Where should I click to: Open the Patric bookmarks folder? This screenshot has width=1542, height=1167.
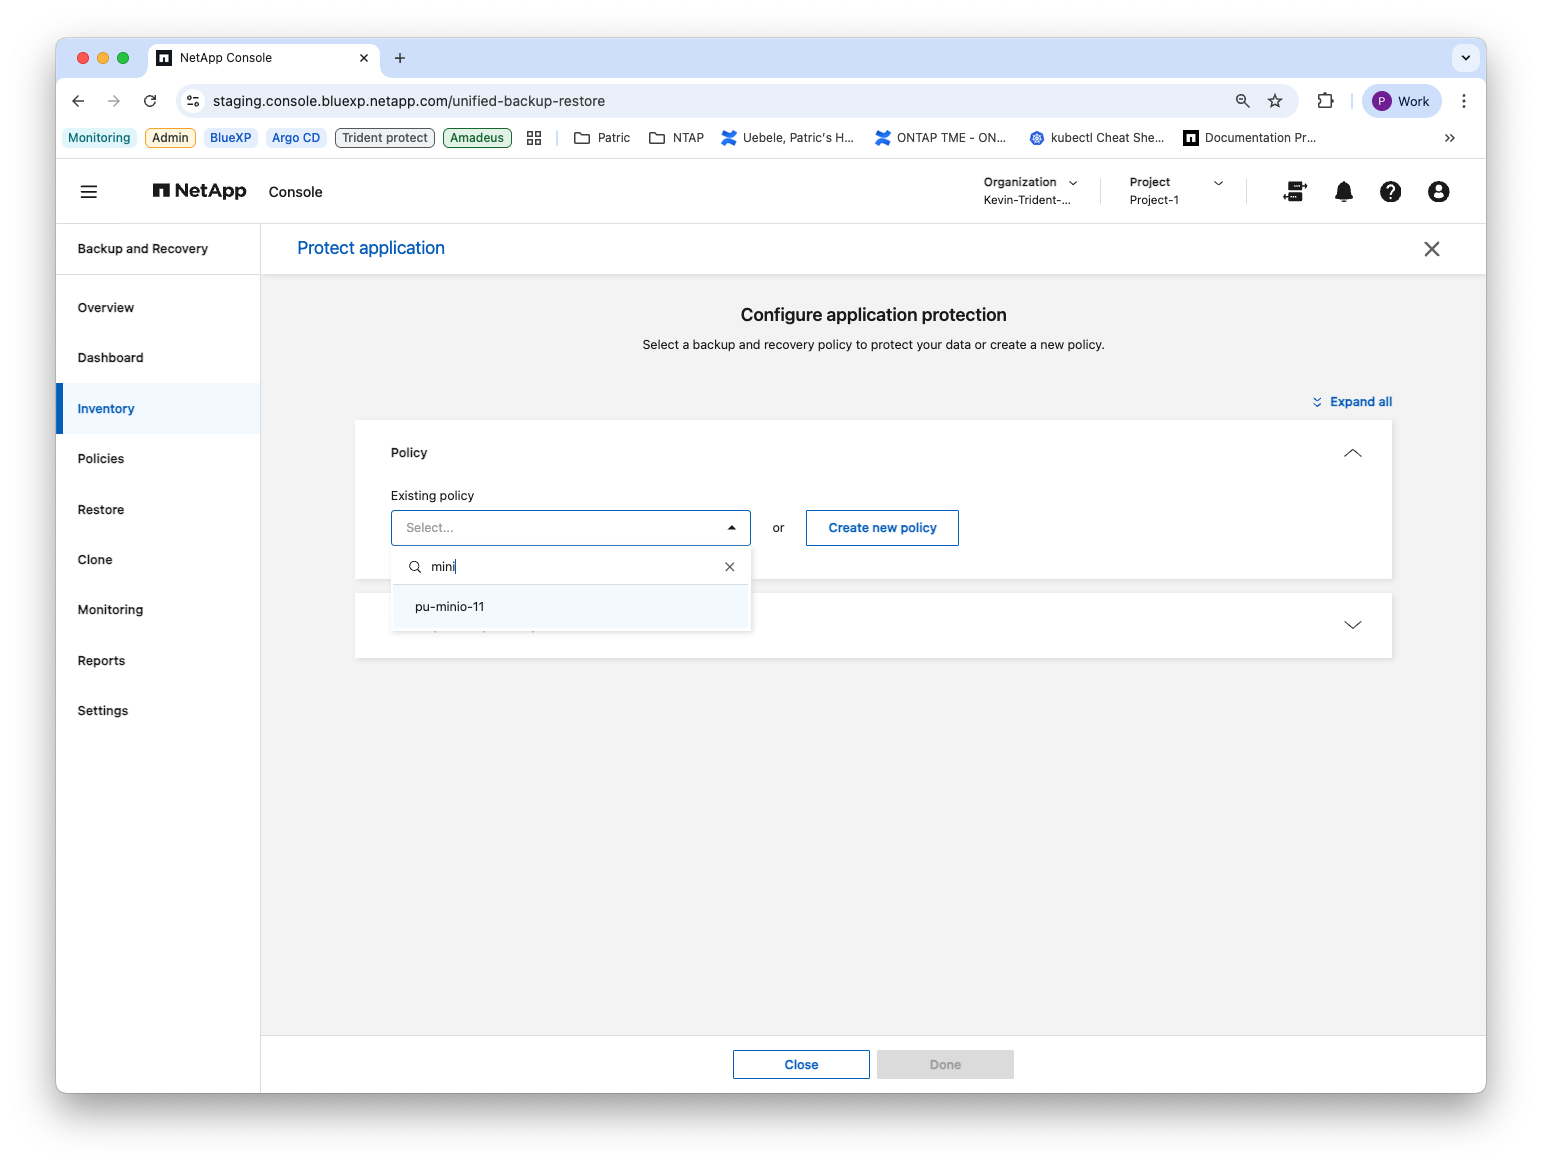point(602,138)
